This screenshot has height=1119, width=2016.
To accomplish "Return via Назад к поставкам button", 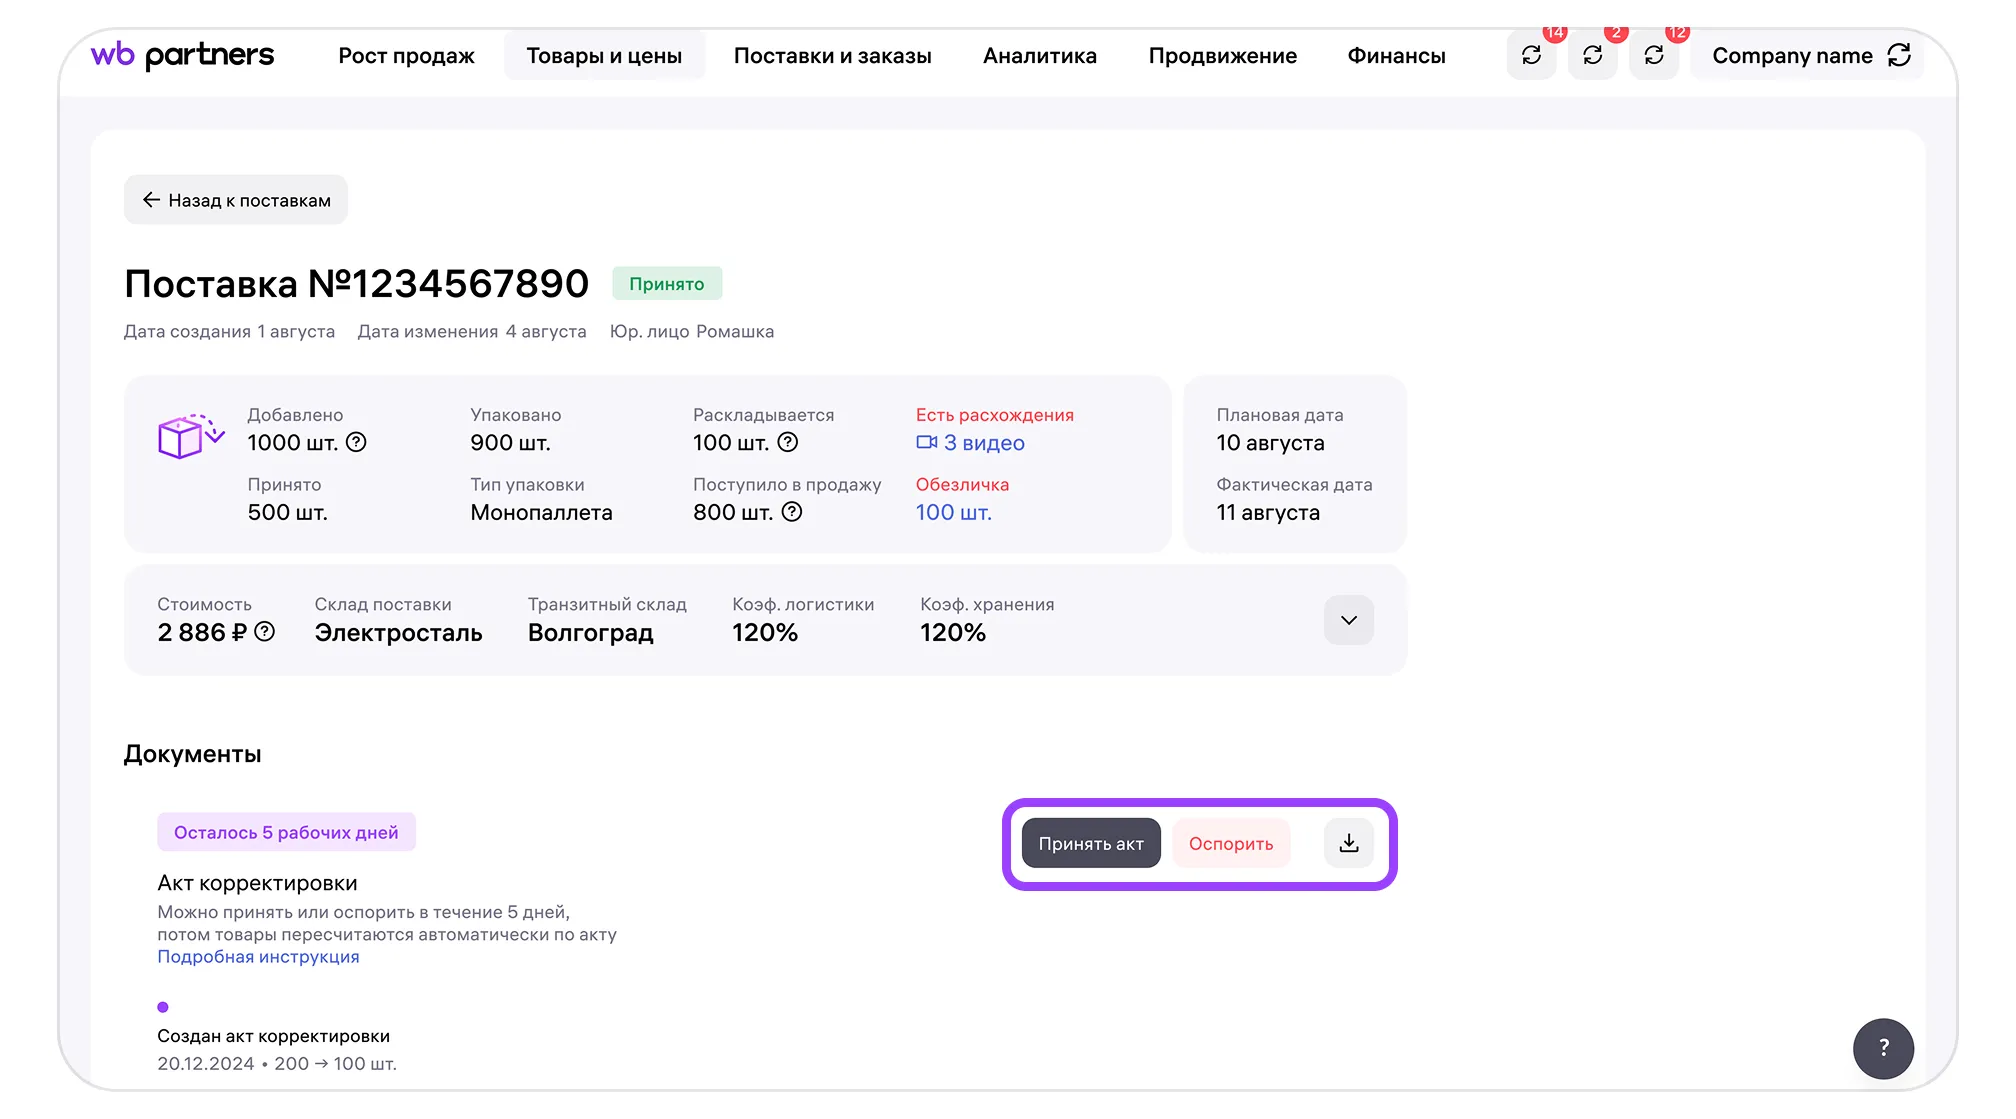I will [236, 200].
